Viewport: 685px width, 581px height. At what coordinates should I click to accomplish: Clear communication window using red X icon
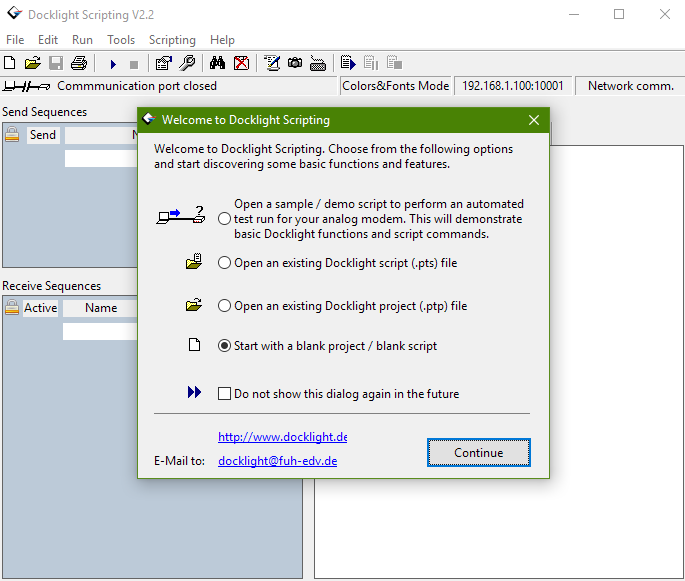tap(241, 63)
